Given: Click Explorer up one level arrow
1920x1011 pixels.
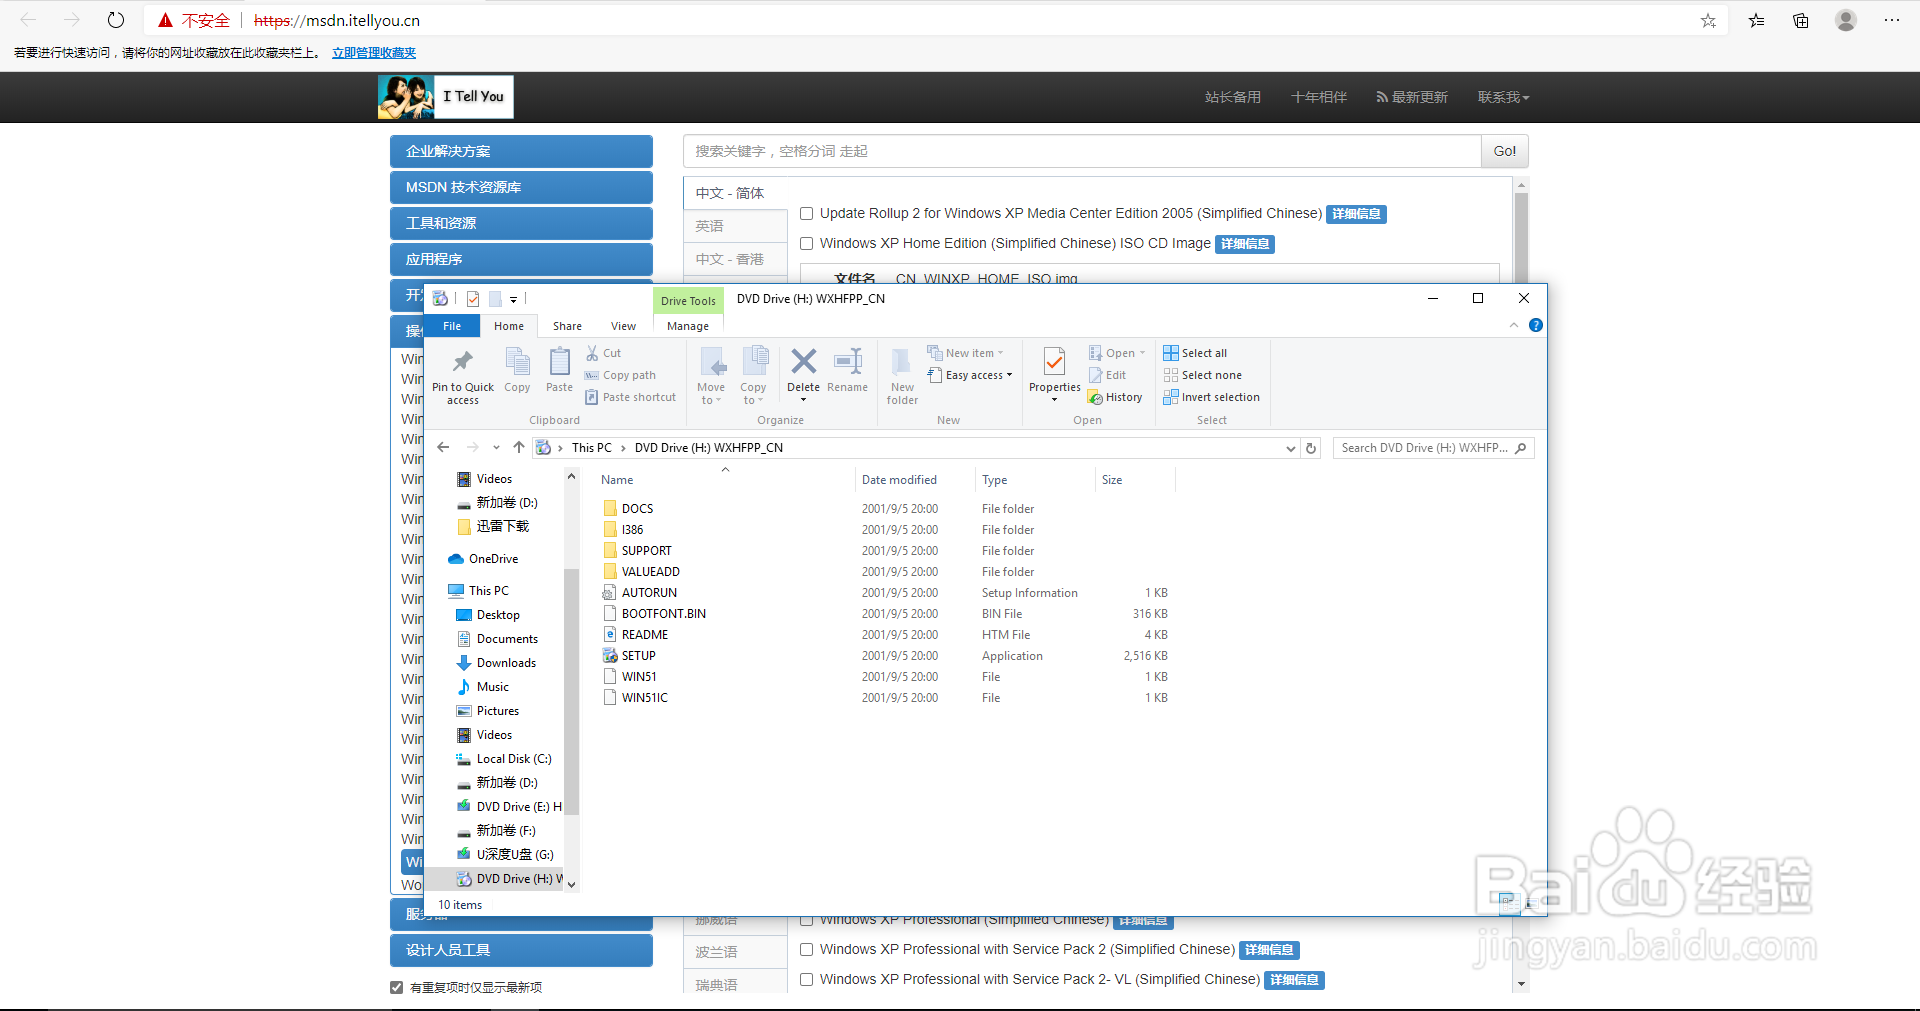Looking at the screenshot, I should click(518, 448).
